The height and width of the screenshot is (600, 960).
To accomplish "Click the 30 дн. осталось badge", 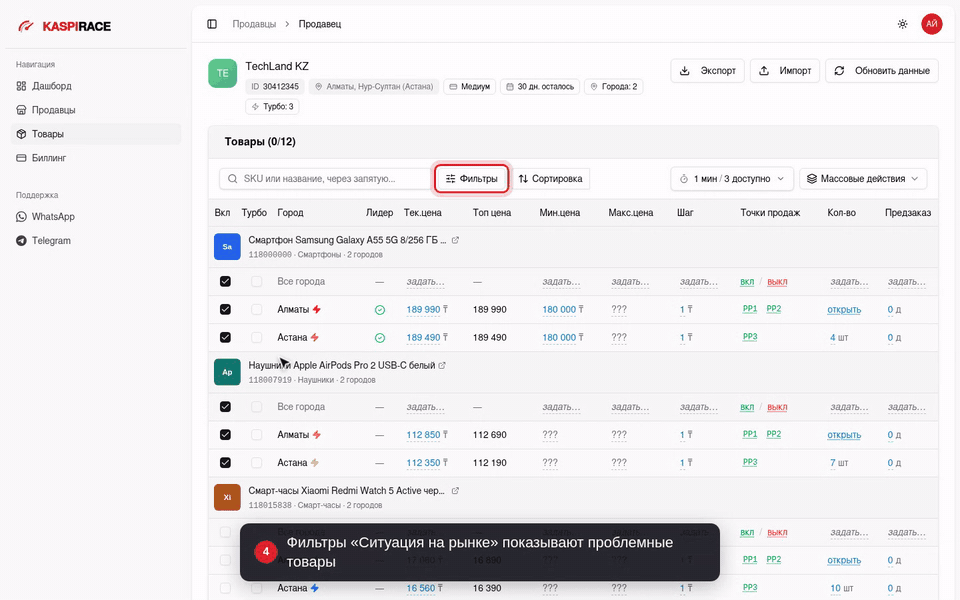I will point(540,87).
